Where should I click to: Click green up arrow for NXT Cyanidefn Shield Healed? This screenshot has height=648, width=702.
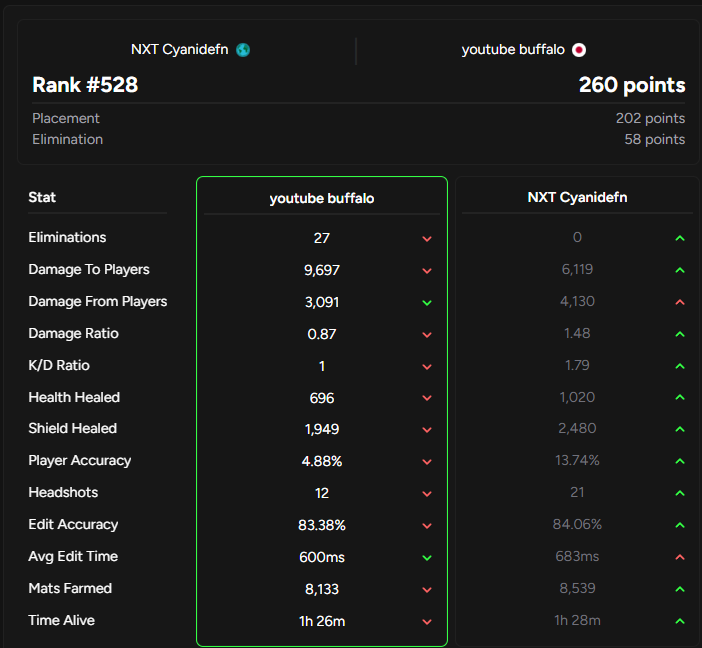pyautogui.click(x=680, y=429)
